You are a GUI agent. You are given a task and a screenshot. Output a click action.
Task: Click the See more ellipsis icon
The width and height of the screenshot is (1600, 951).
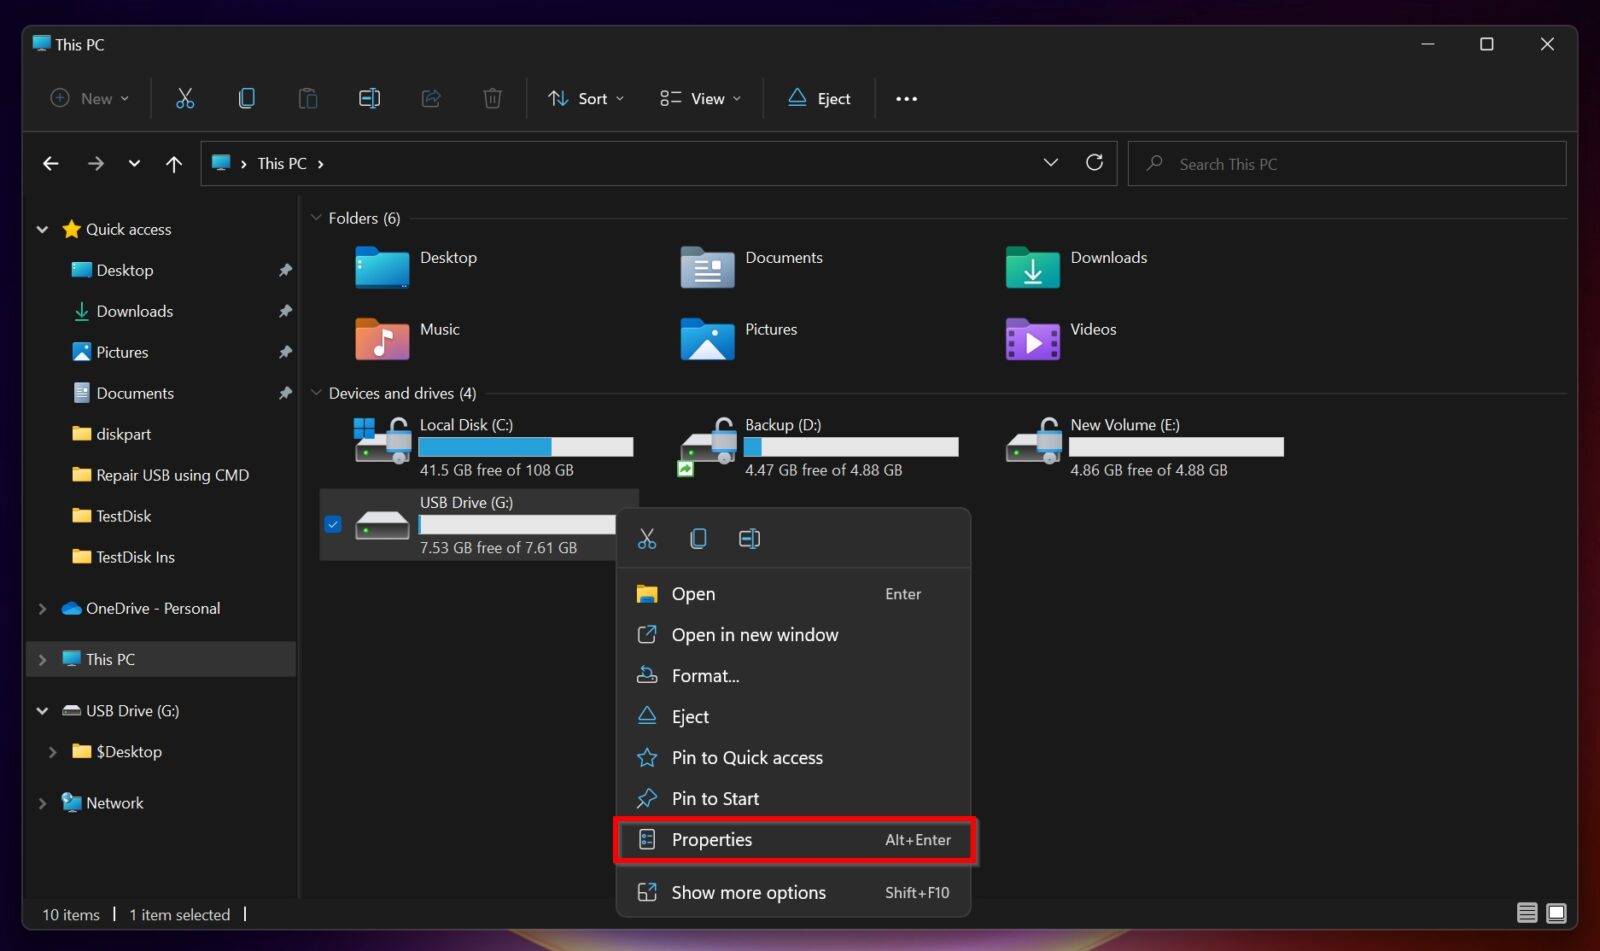[906, 98]
